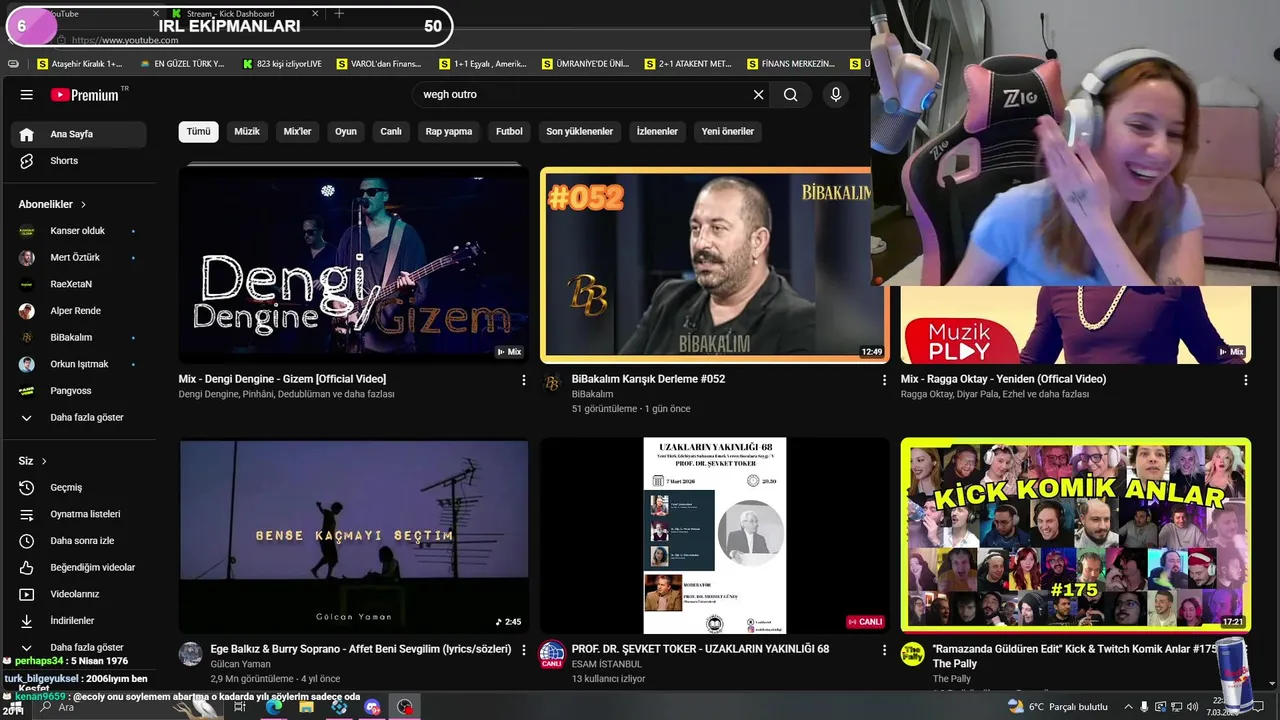The height and width of the screenshot is (720, 1280).
Task: Play Bense Kaçmayı Seçtim thumbnail
Action: point(354,535)
